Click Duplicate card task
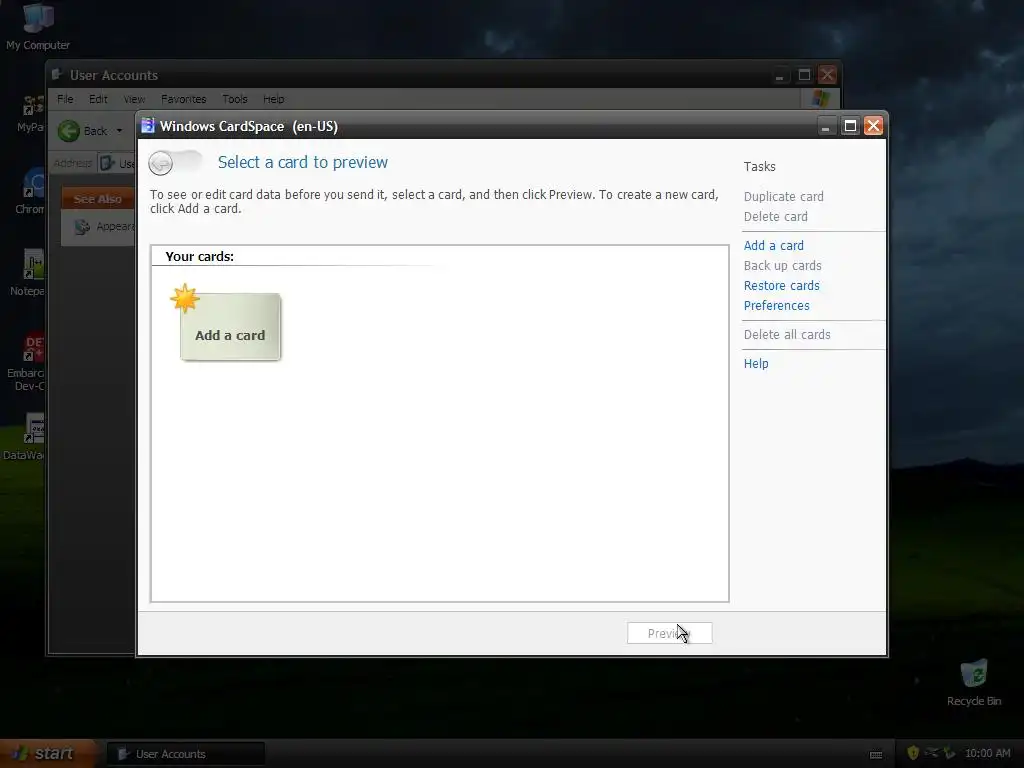Screen dimensions: 1024x768 (783, 197)
